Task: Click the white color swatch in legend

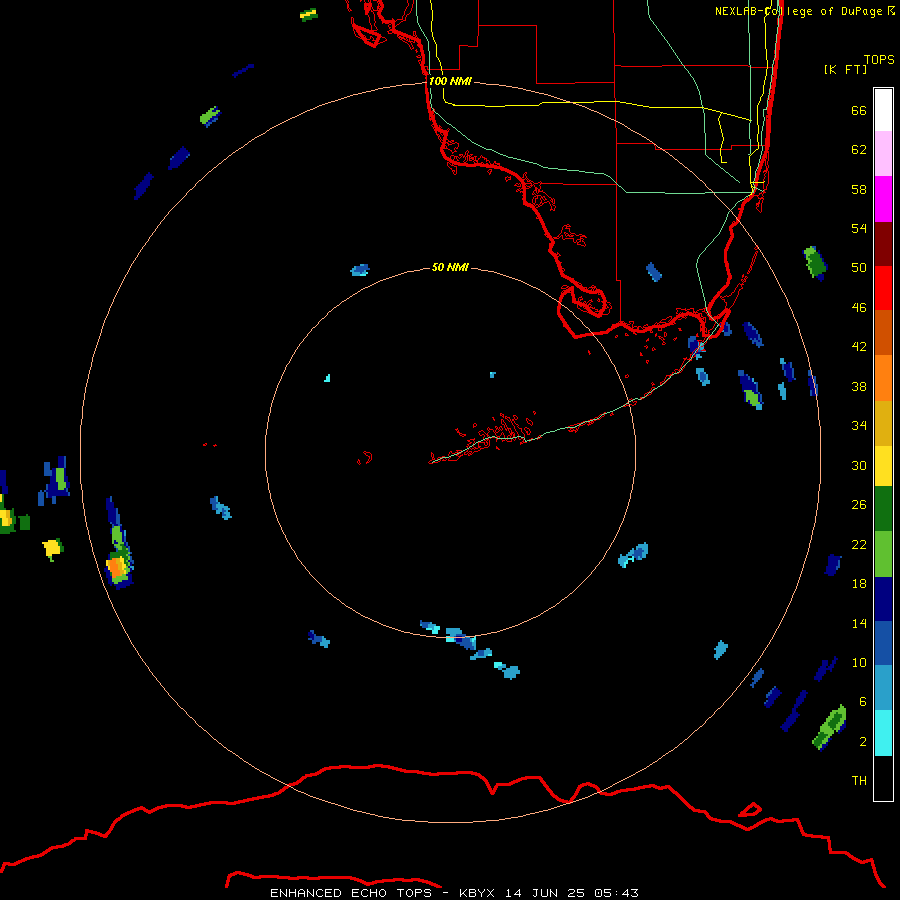Action: tap(883, 110)
